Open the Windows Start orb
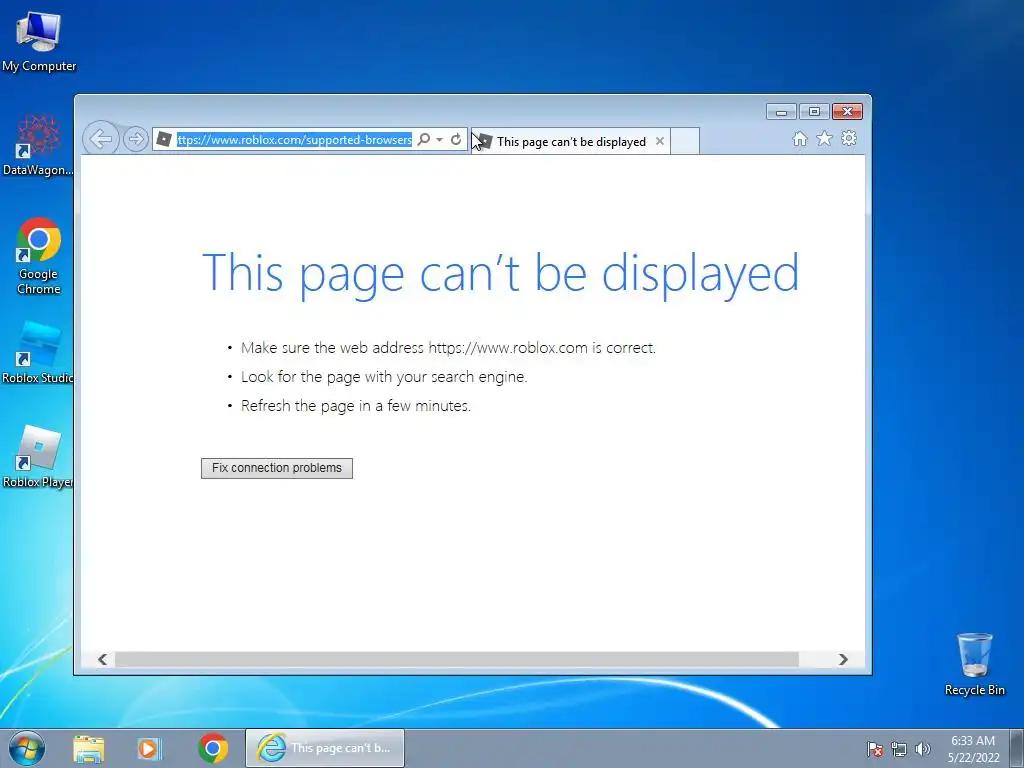 27,748
